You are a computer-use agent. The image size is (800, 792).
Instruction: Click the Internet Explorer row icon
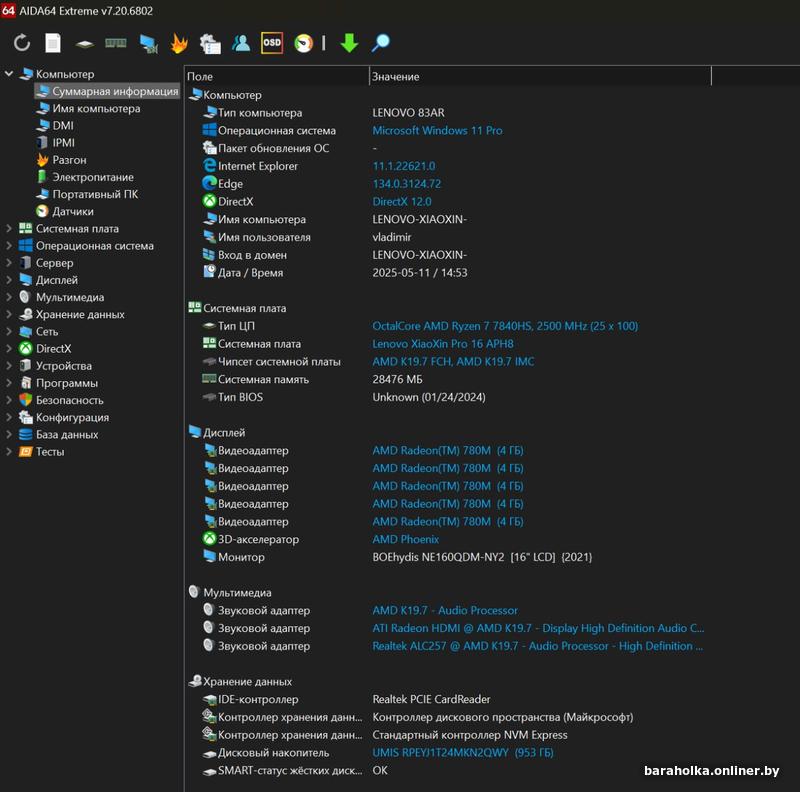click(210, 165)
